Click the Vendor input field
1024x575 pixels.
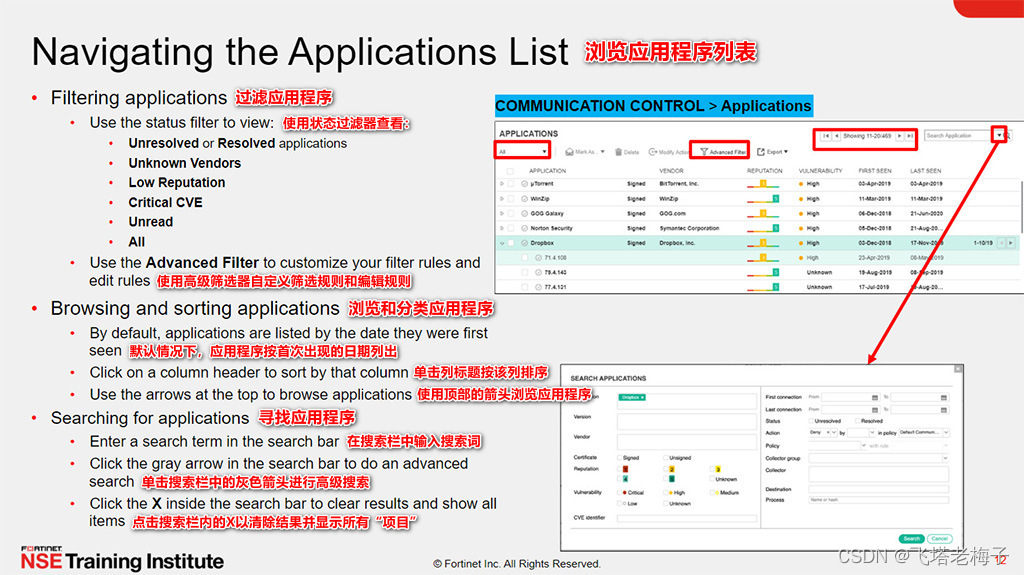[x=686, y=442]
